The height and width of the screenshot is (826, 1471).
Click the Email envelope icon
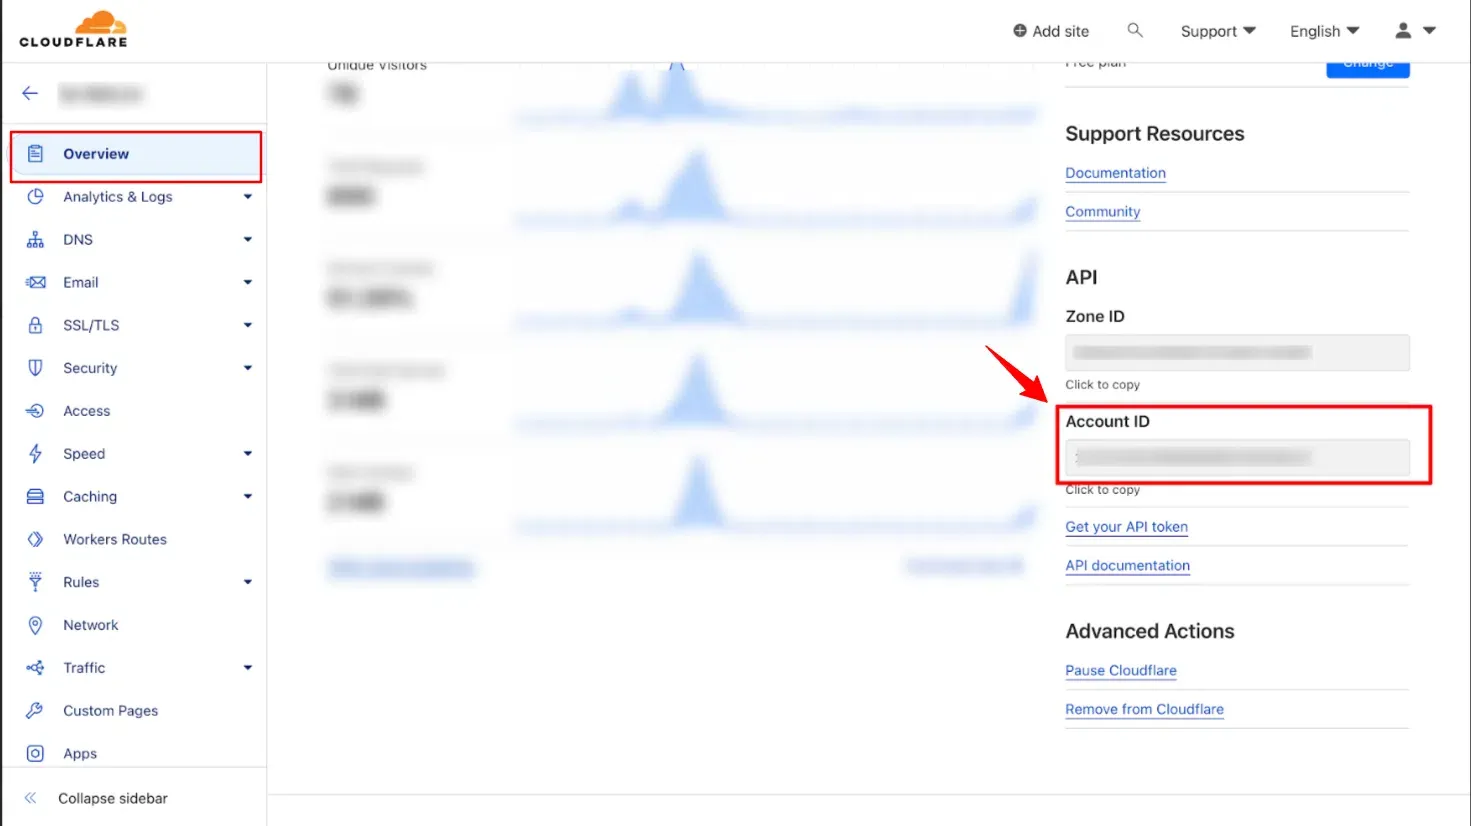[x=35, y=283]
